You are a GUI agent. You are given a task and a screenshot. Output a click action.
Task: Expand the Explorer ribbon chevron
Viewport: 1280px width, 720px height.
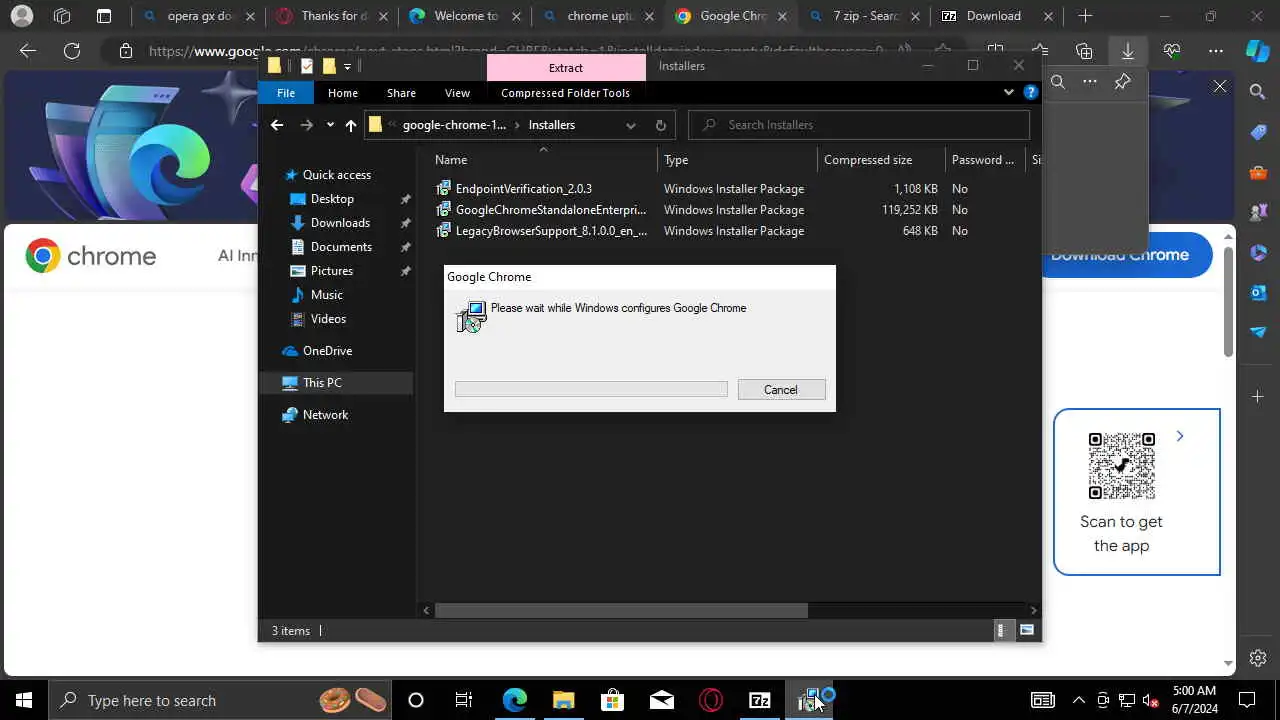pos(1008,92)
